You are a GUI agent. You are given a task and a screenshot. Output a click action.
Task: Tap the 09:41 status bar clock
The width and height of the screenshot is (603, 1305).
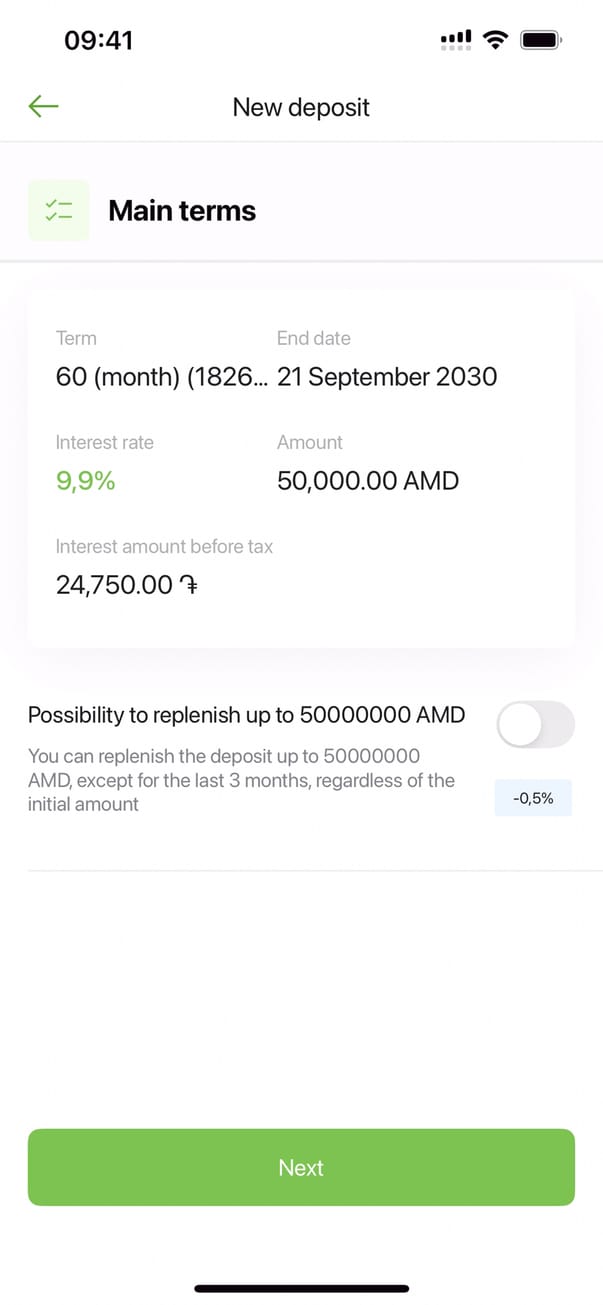click(x=98, y=40)
